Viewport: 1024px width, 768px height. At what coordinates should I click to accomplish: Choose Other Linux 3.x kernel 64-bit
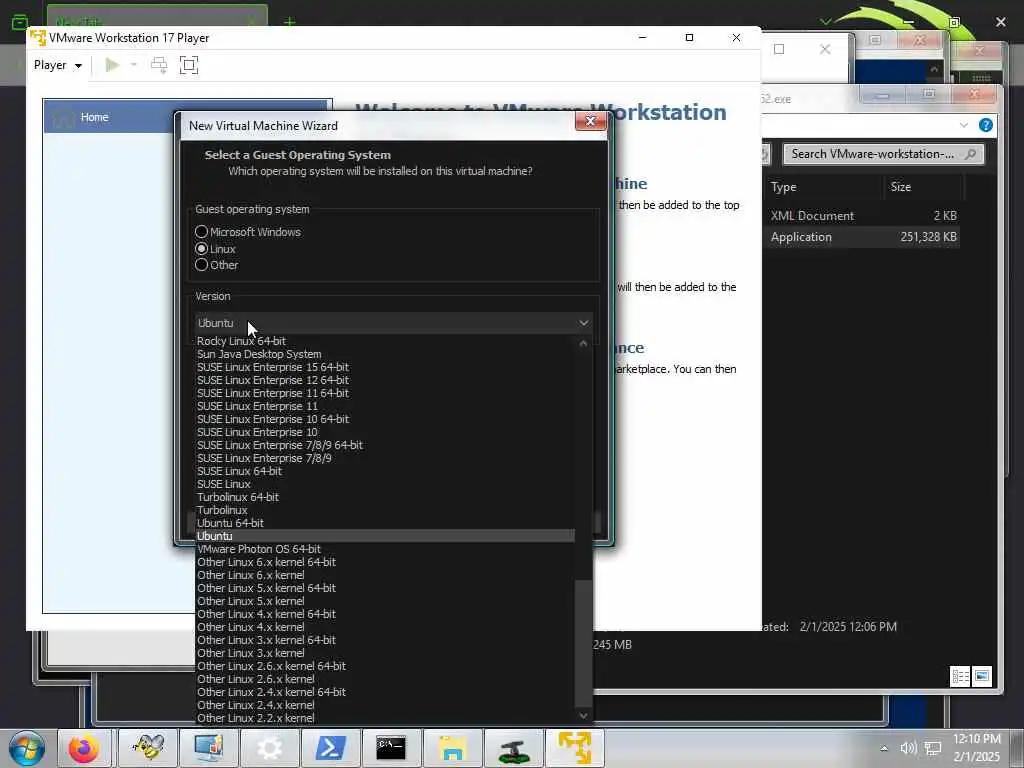(x=385, y=640)
